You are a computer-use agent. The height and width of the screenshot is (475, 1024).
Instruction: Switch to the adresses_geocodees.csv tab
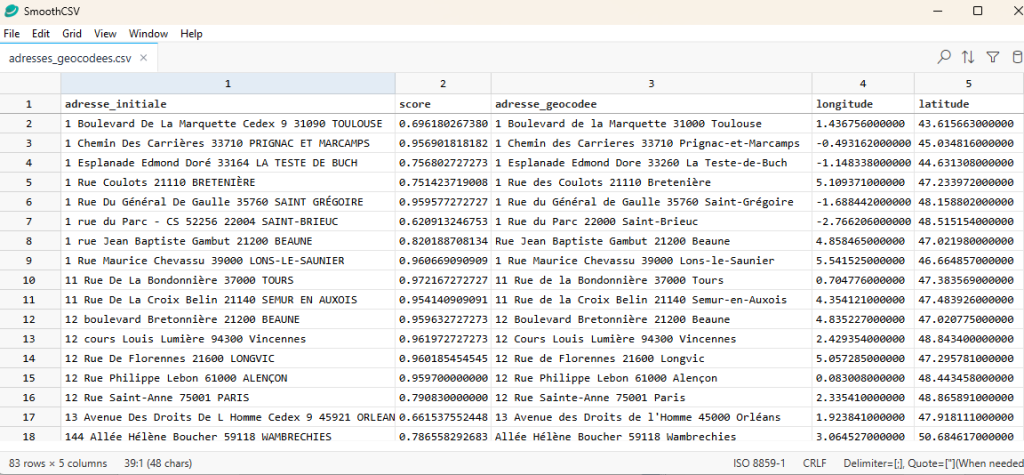point(70,58)
